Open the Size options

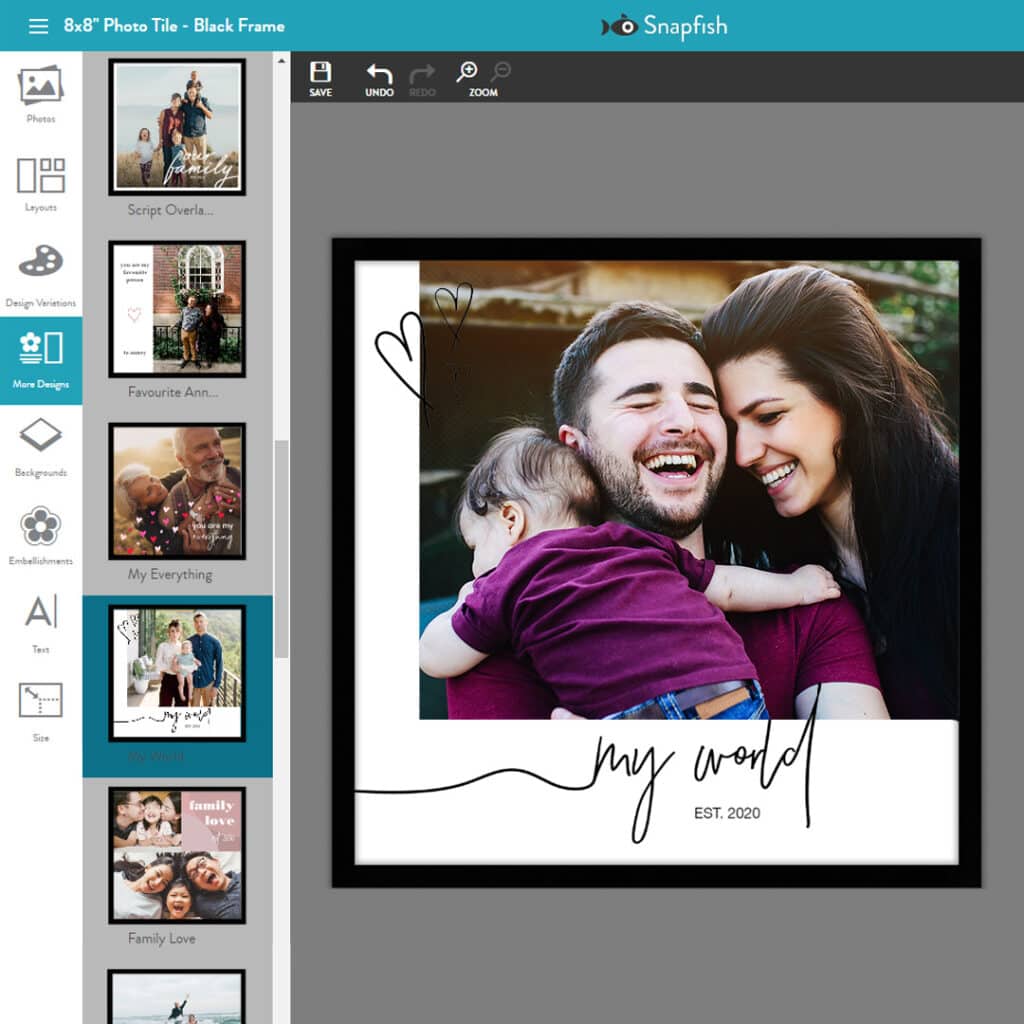point(41,710)
